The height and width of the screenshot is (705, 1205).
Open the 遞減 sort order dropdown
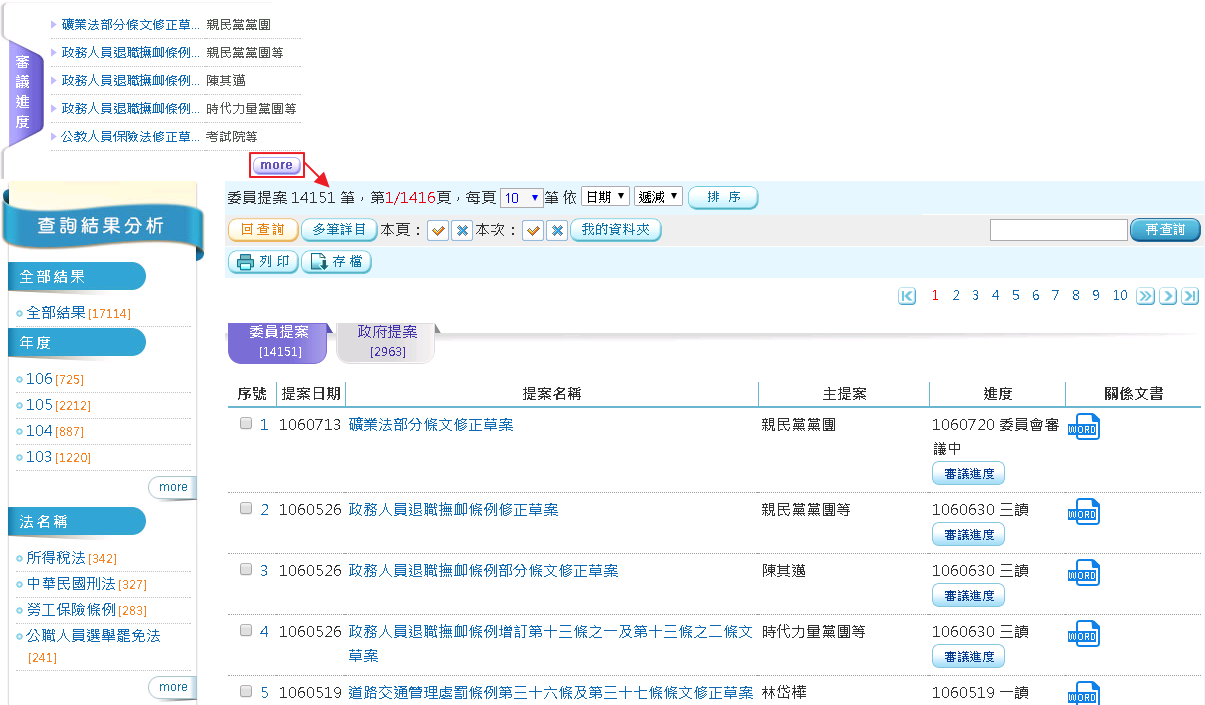pos(658,197)
